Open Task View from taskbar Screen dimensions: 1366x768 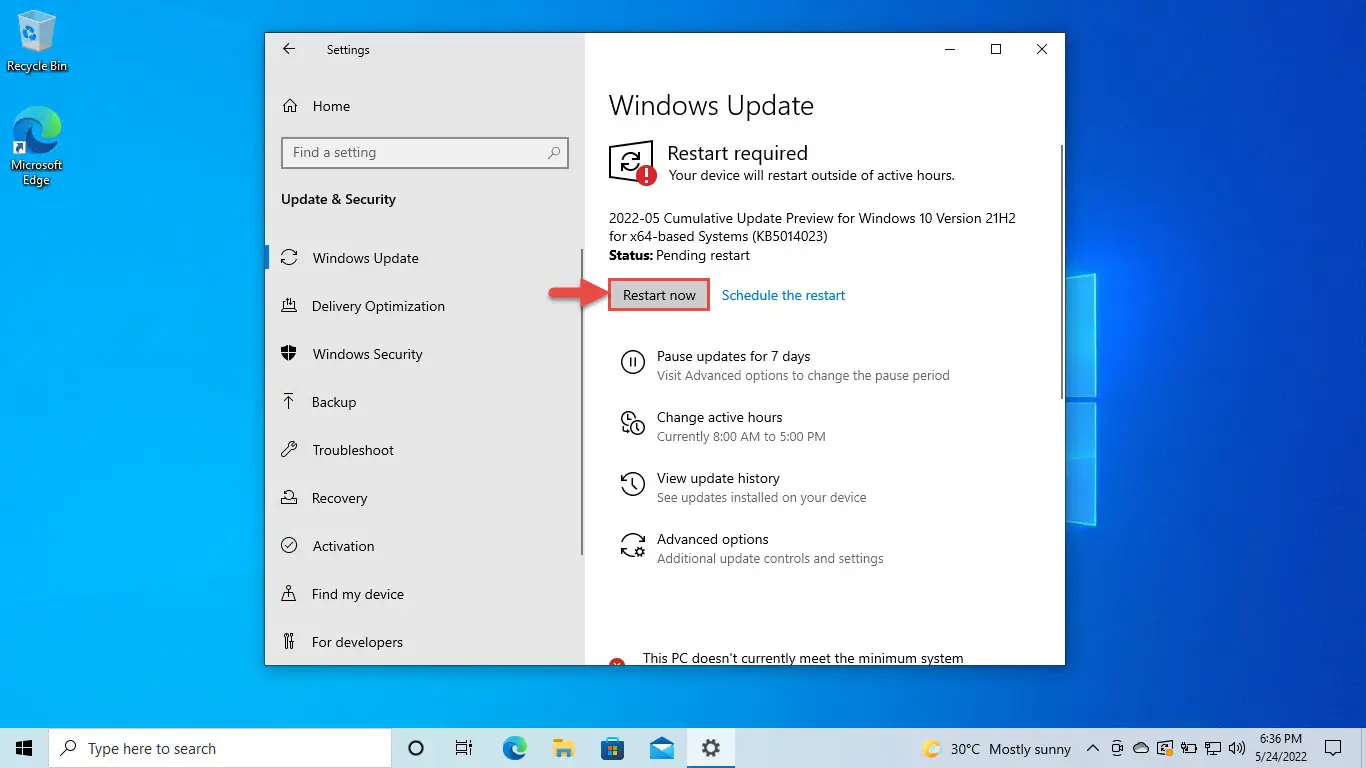tap(464, 748)
